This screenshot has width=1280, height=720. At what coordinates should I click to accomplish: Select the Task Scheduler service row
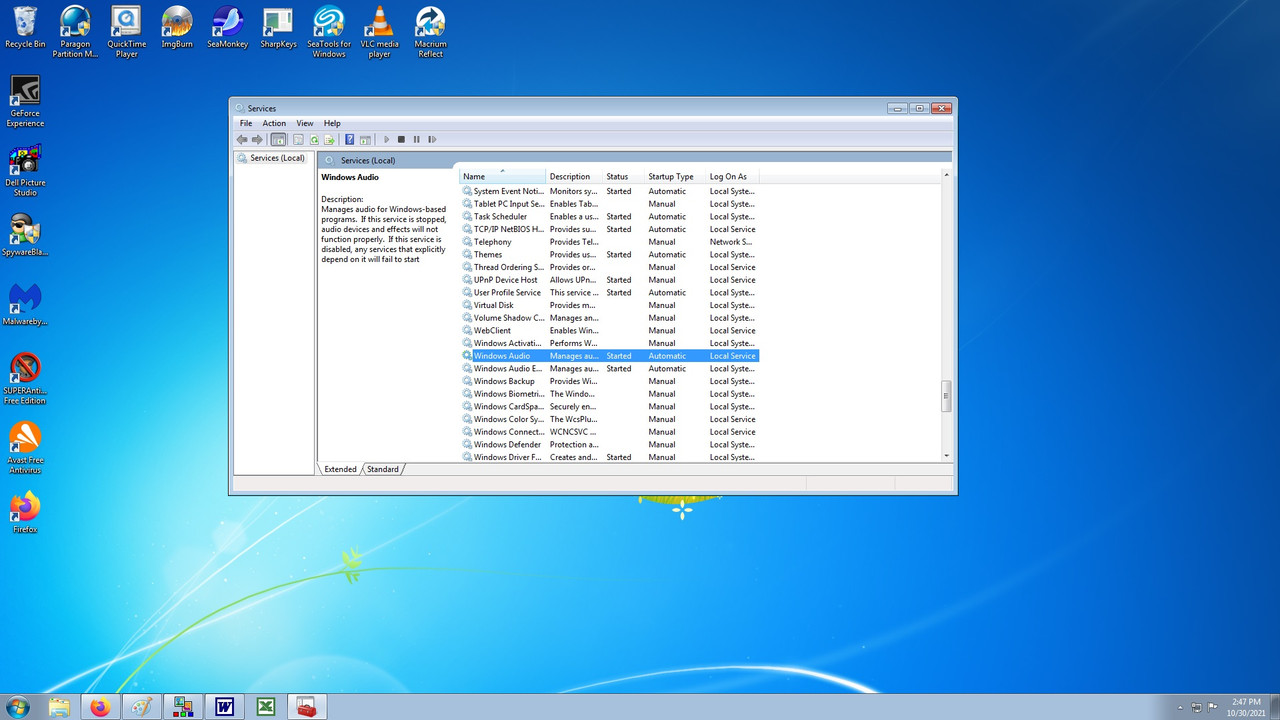click(x=610, y=216)
